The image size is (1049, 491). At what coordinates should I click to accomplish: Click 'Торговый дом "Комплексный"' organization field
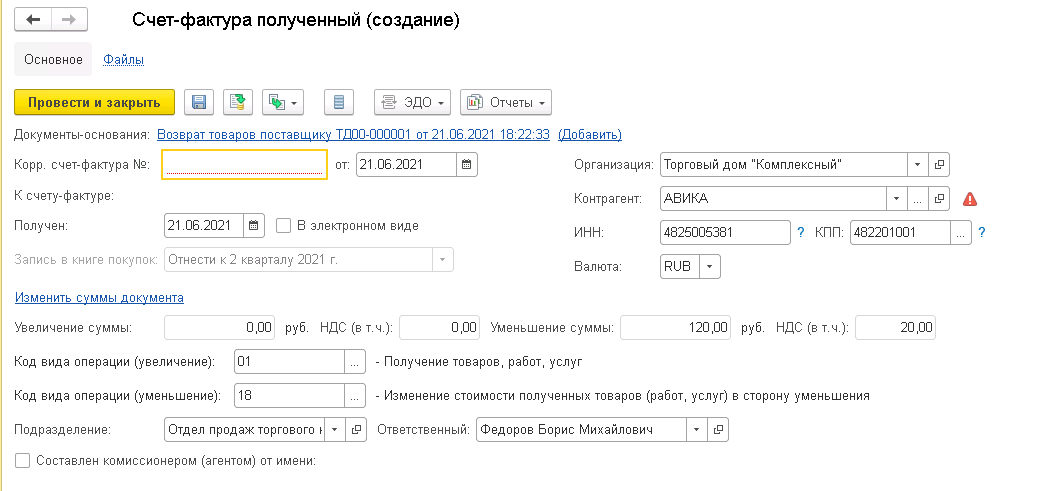(783, 164)
